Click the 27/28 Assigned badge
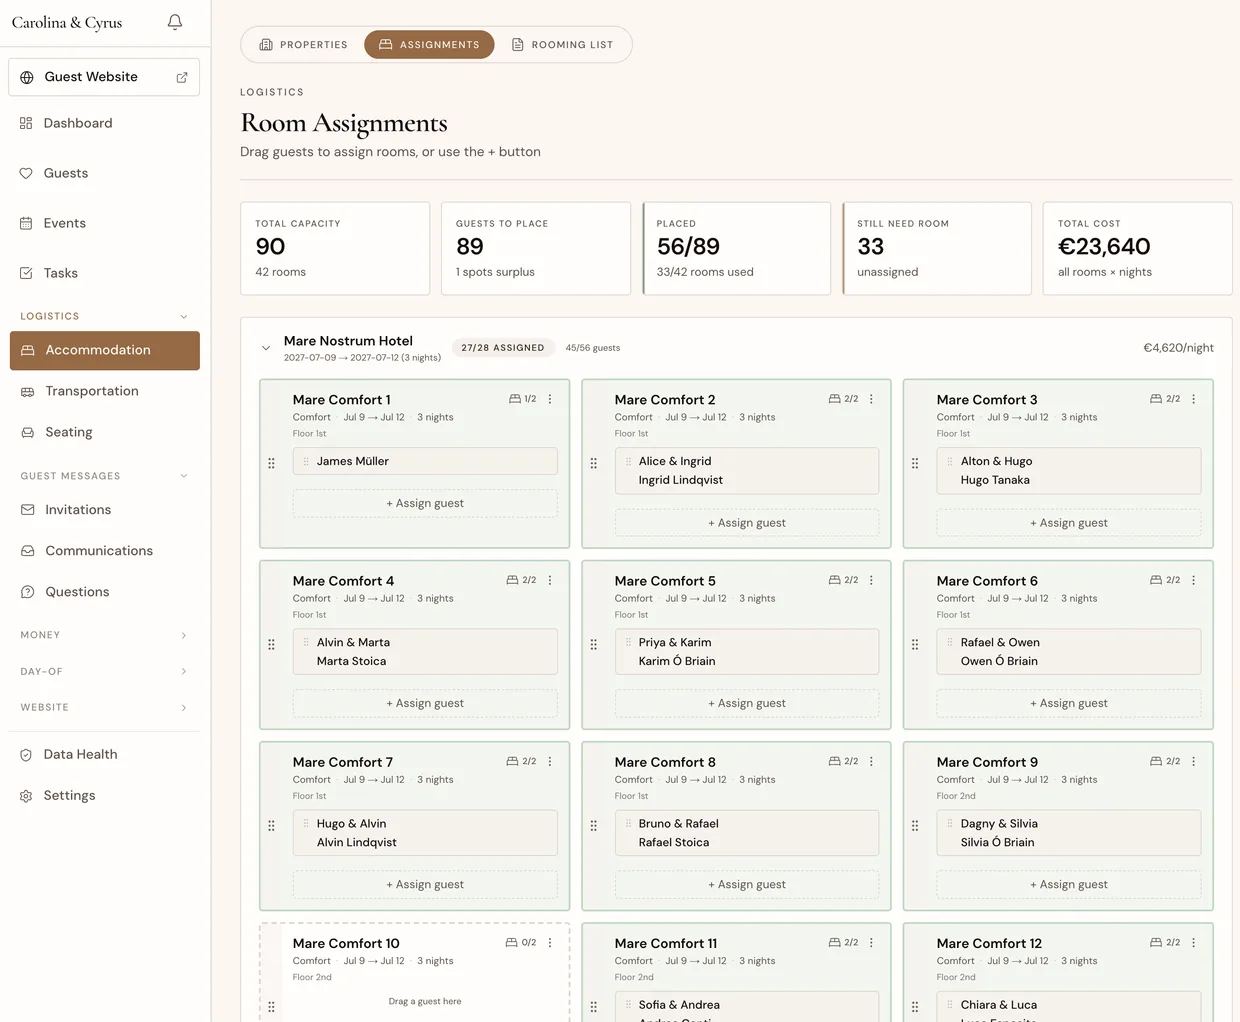The width and height of the screenshot is (1240, 1022). tap(503, 348)
